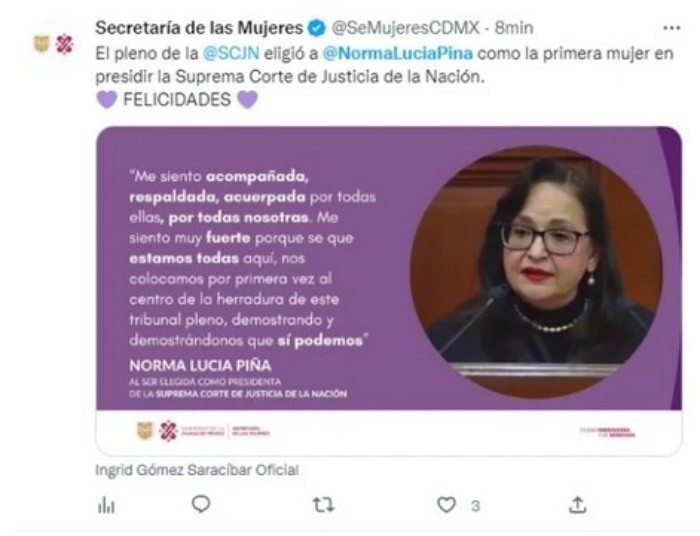Open the Secretaría de las Mujeres profile name

click(x=199, y=28)
